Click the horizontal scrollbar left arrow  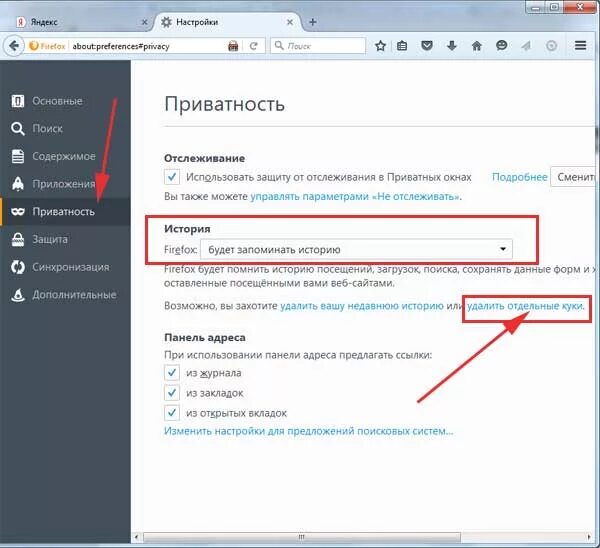tap(136, 537)
